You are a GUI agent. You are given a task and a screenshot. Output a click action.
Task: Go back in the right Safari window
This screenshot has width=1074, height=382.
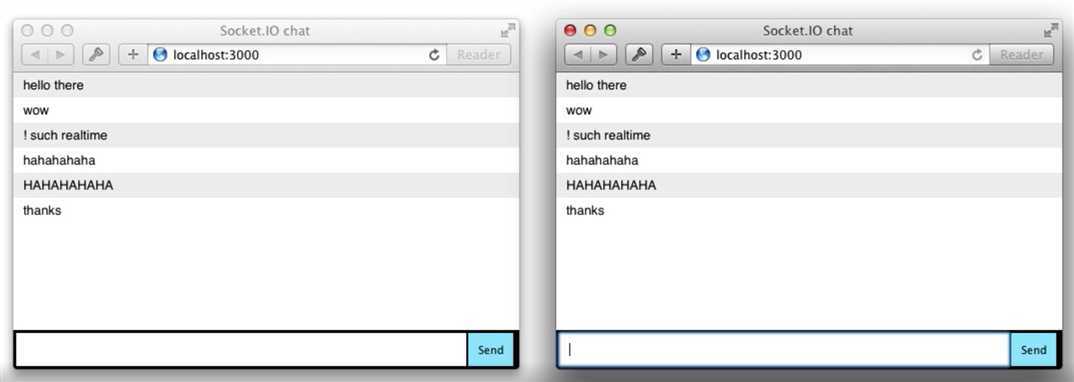click(x=577, y=55)
